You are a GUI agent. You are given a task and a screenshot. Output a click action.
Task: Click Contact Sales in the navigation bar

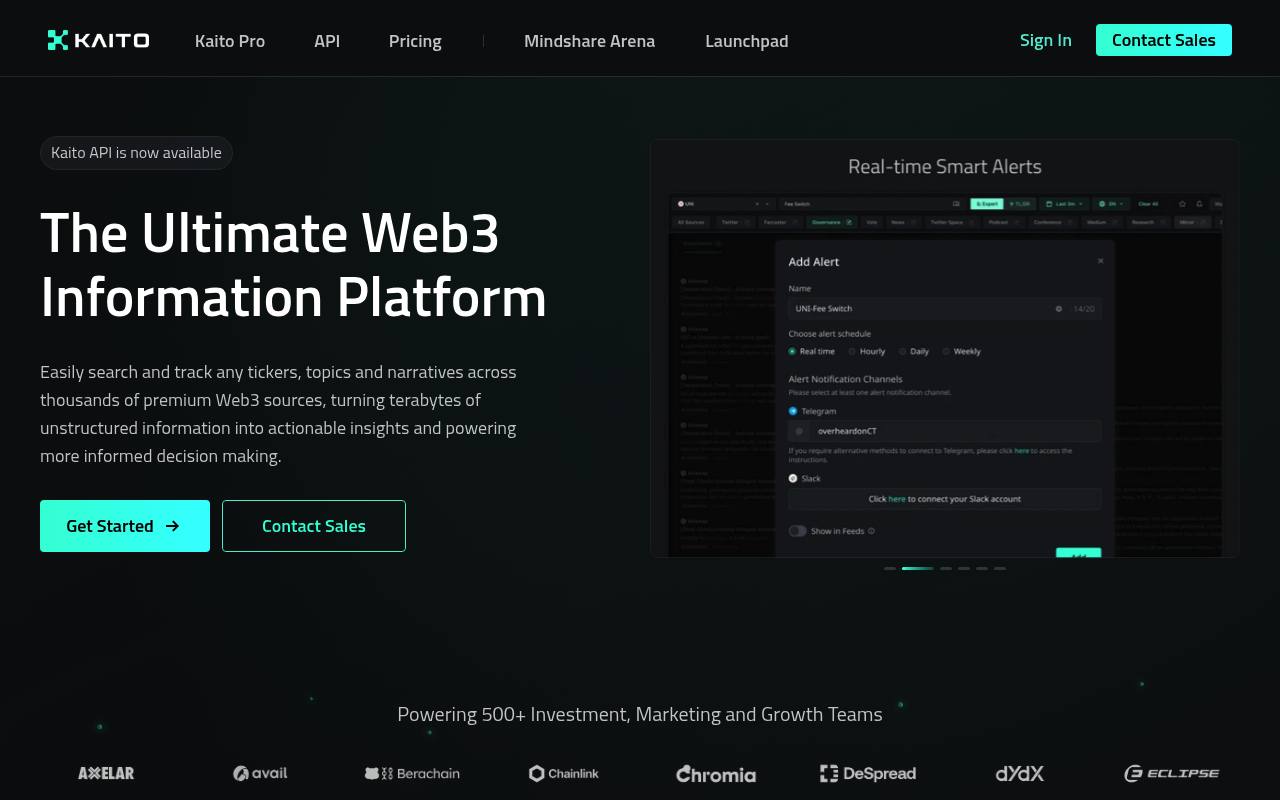1164,40
